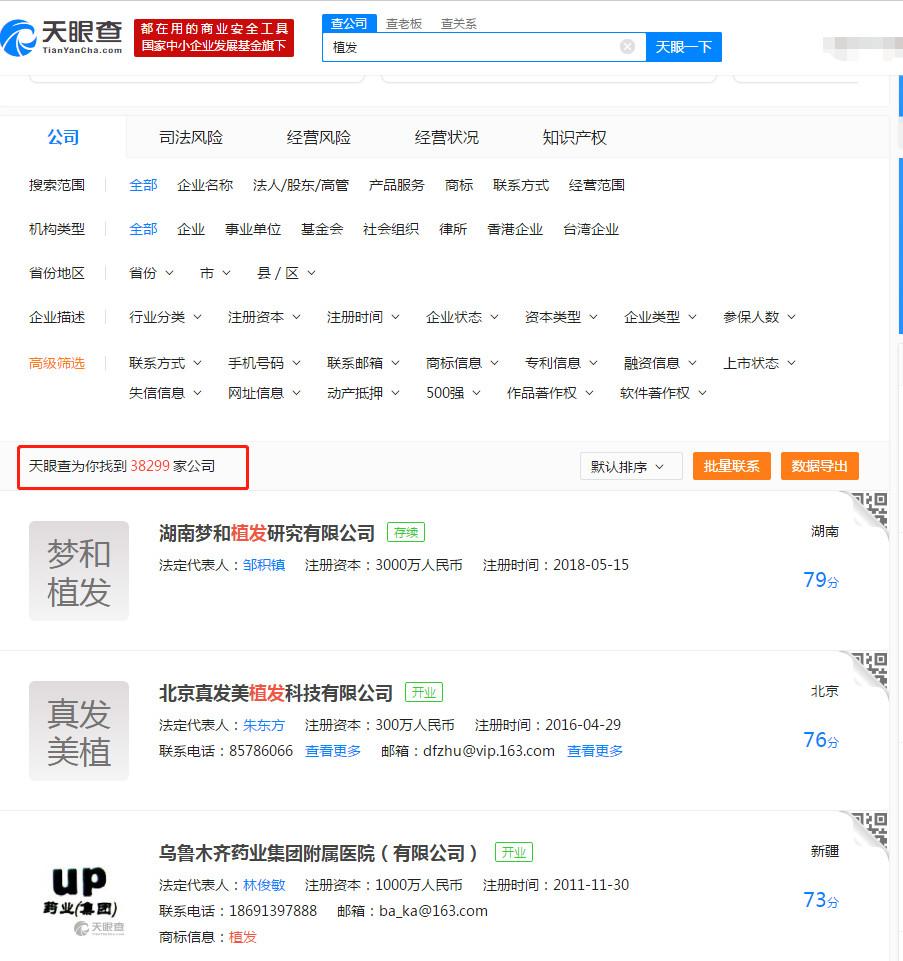Image resolution: width=903 pixels, height=961 pixels.
Task: Open the 默认排序 sort dropdown
Action: [x=630, y=467]
